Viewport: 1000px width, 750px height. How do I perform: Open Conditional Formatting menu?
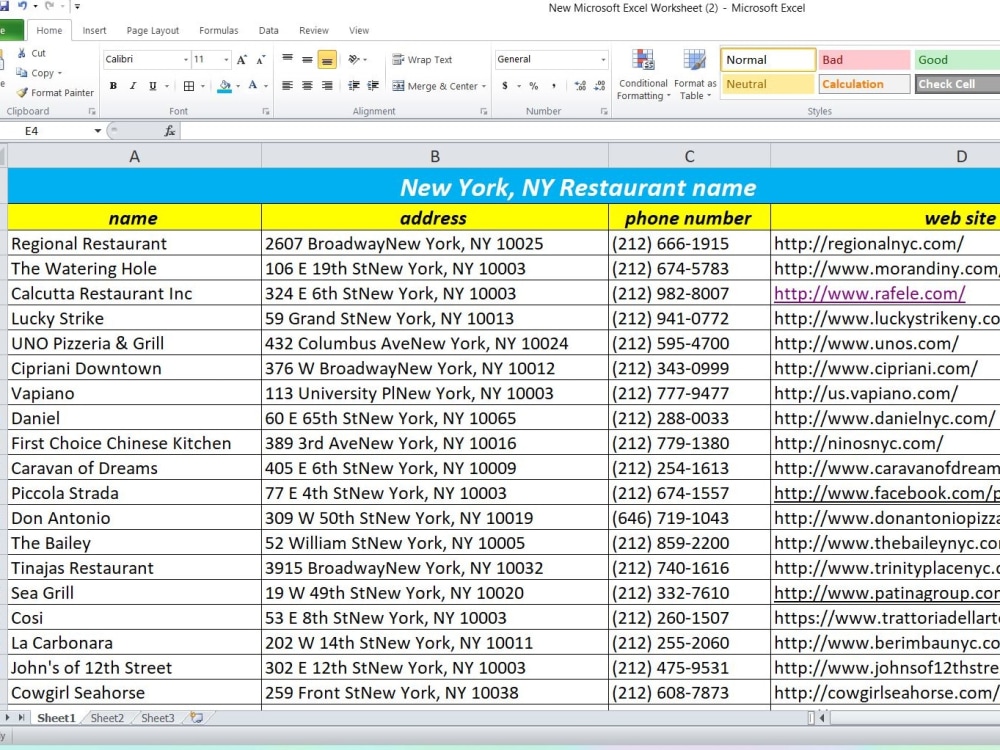pyautogui.click(x=643, y=75)
